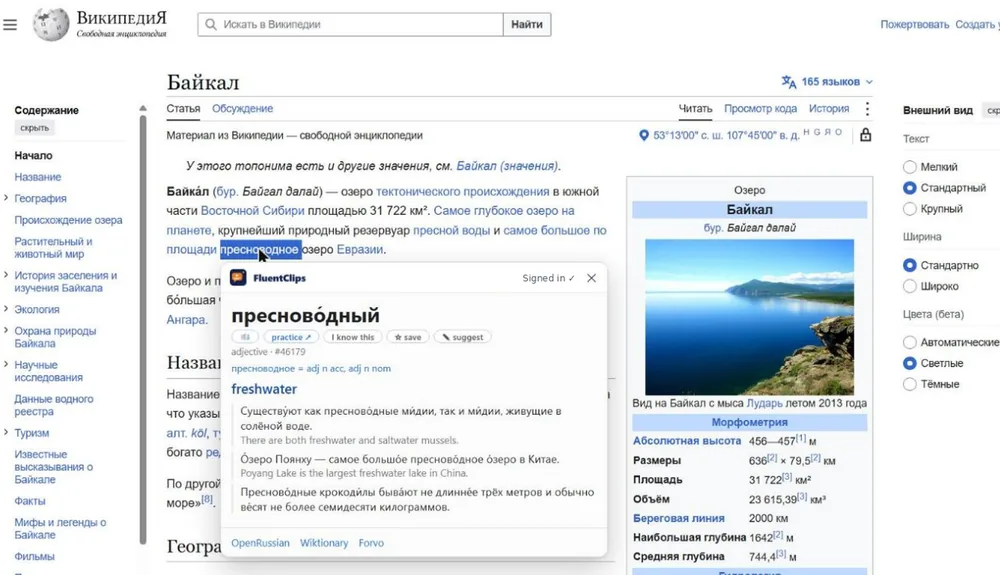The height and width of the screenshot is (575, 1000).
Task: Expand the Туризм contents section
Action: click(x=6, y=433)
